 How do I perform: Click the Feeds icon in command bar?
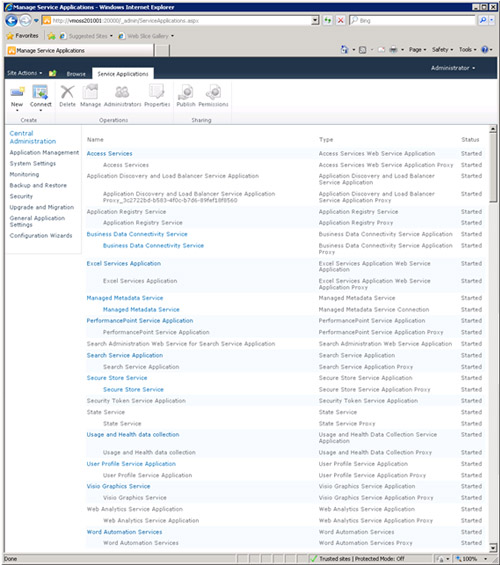(362, 50)
